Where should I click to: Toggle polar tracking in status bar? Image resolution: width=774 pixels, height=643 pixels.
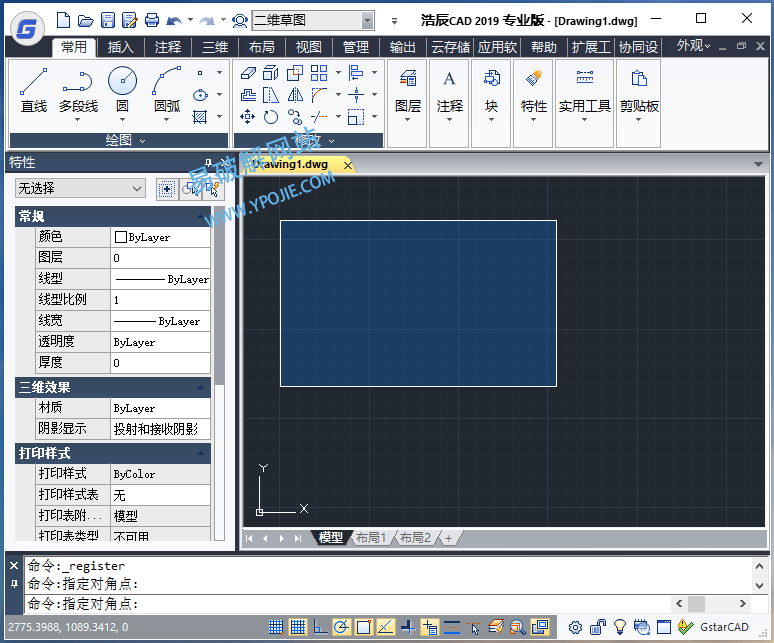click(342, 628)
